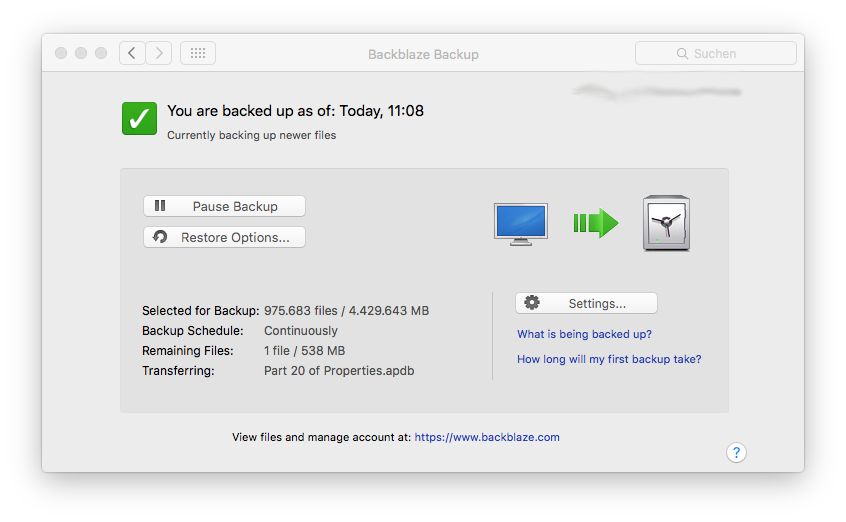
Task: Go back with the left chevron button
Action: point(132,53)
